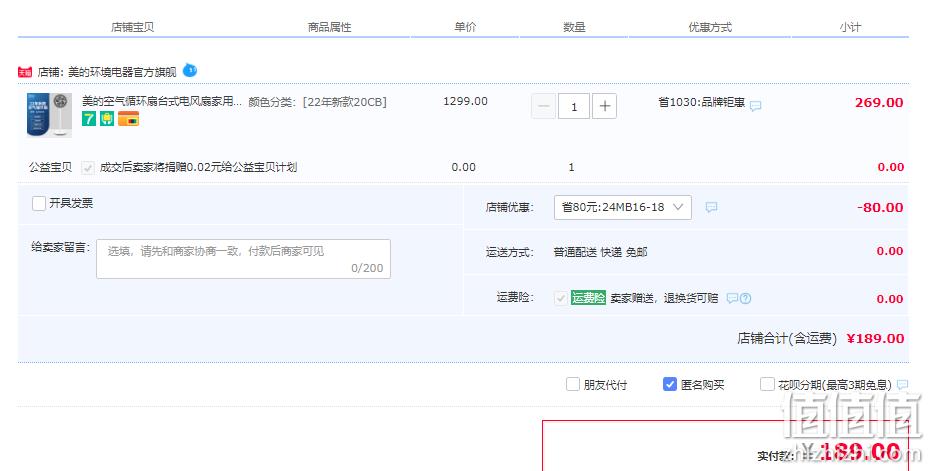Check the 朋友代付 checkbox

573,384
